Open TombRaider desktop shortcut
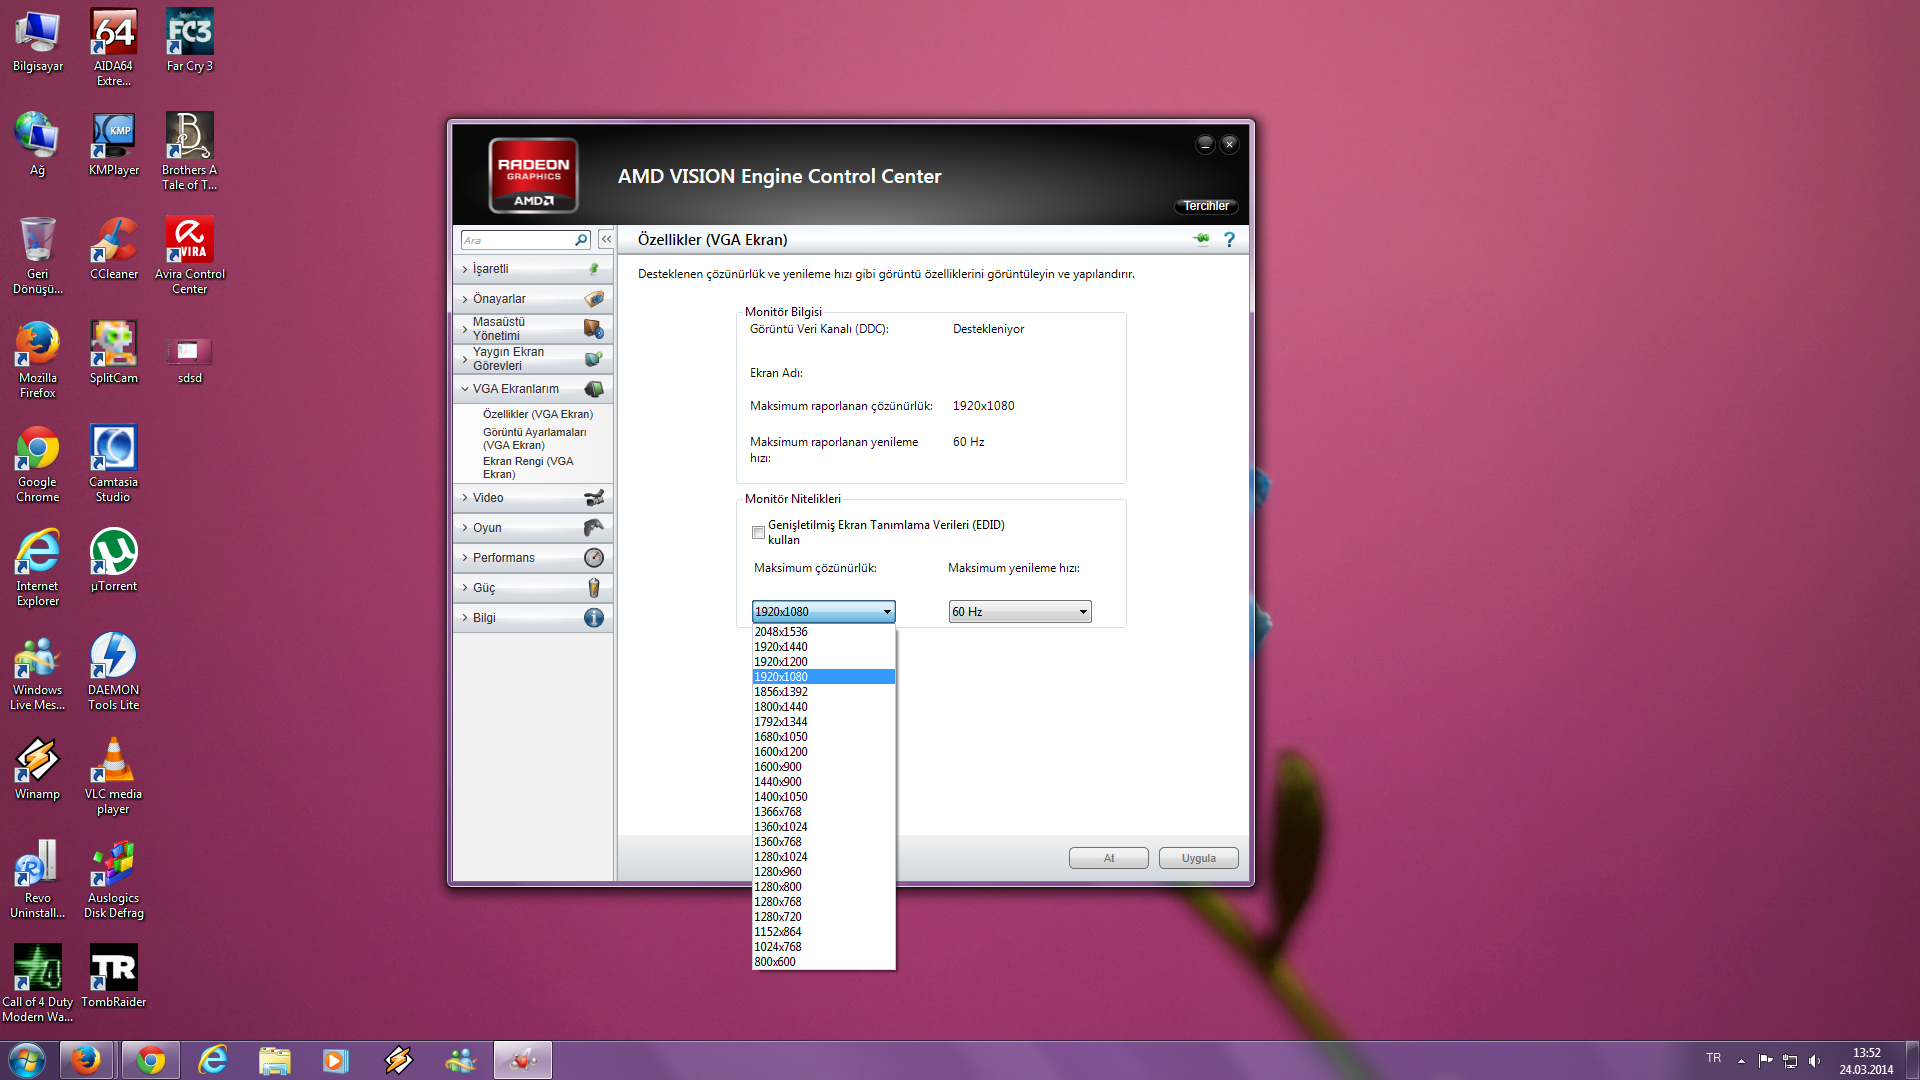The height and width of the screenshot is (1080, 1920). (113, 977)
